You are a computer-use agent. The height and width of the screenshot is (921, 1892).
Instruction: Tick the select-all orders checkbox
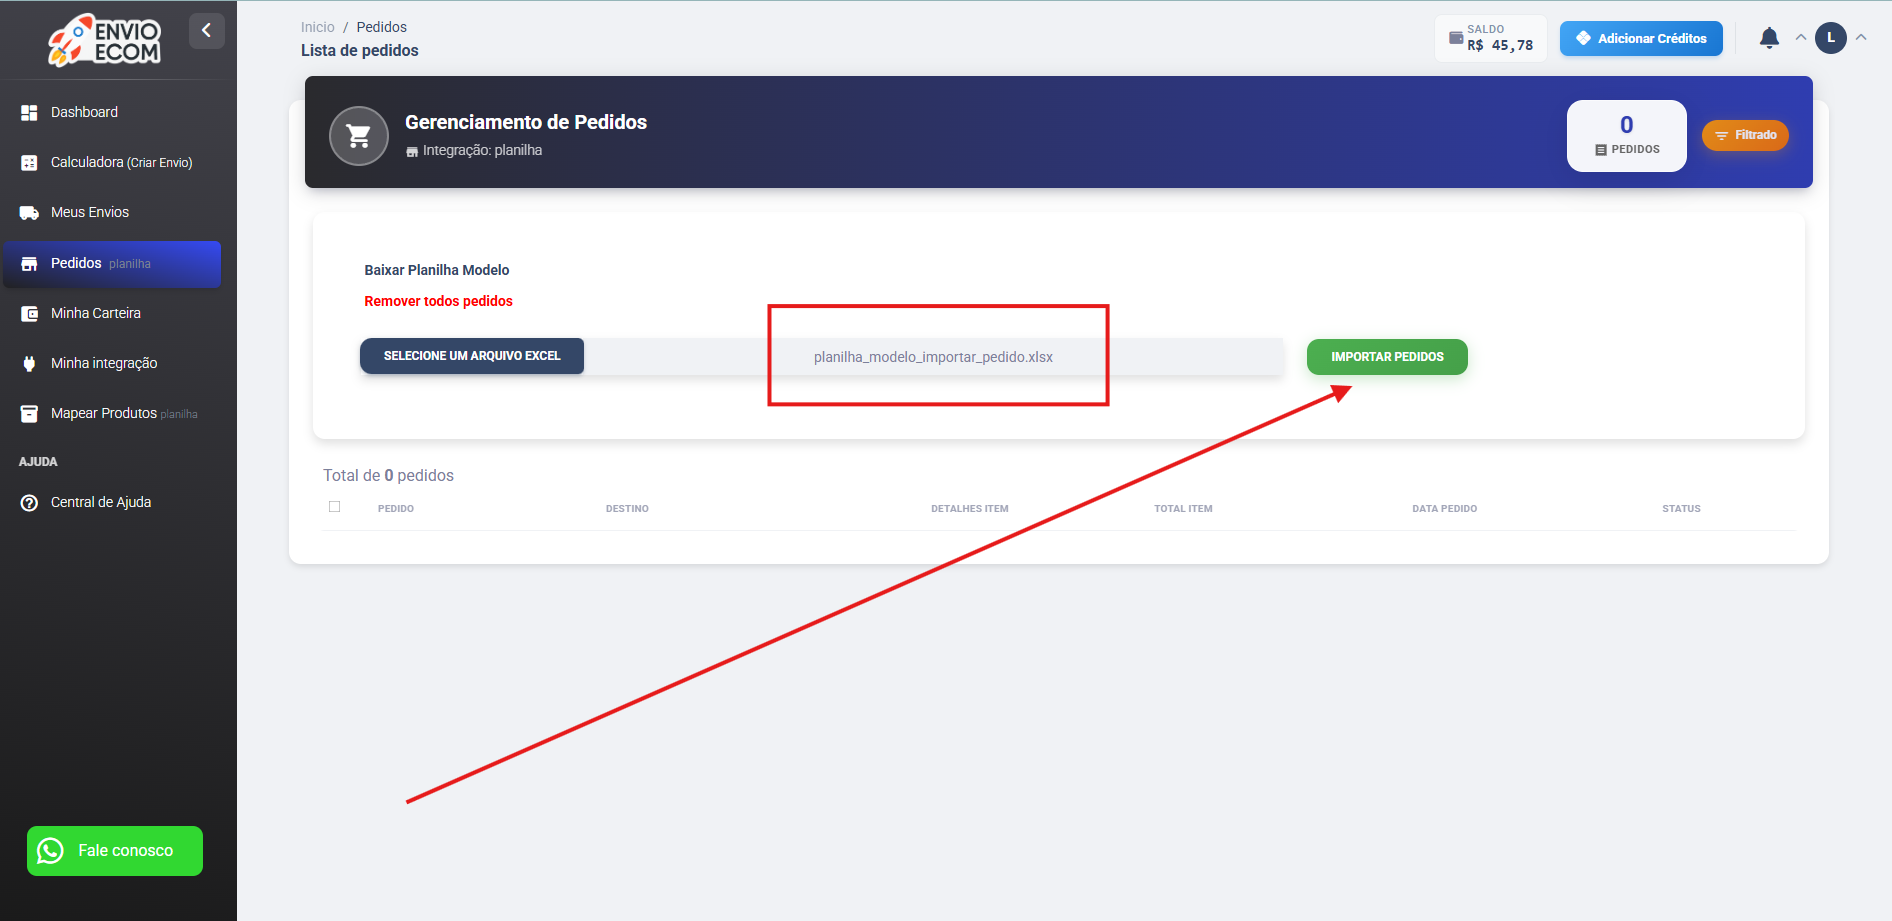[x=335, y=507]
